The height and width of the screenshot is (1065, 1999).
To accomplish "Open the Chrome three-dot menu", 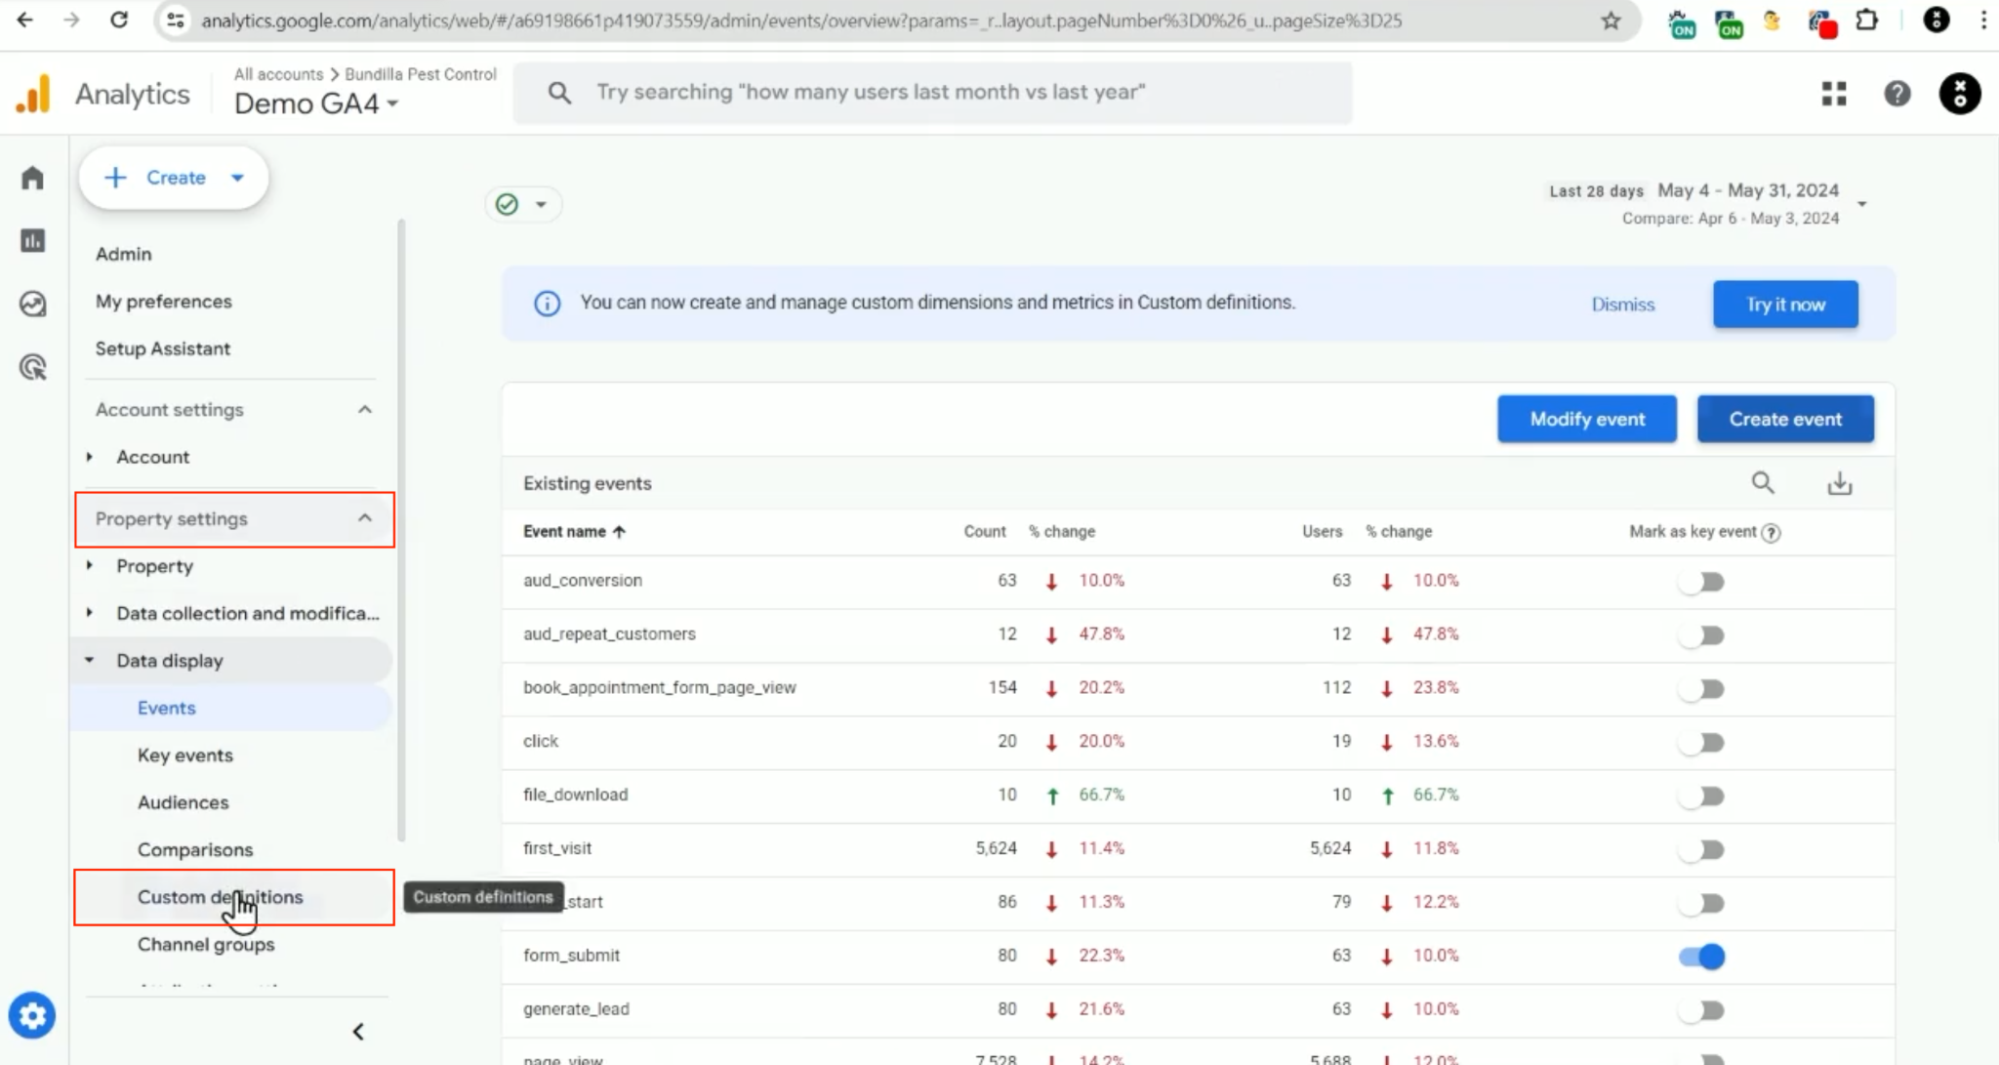I will (x=1983, y=20).
